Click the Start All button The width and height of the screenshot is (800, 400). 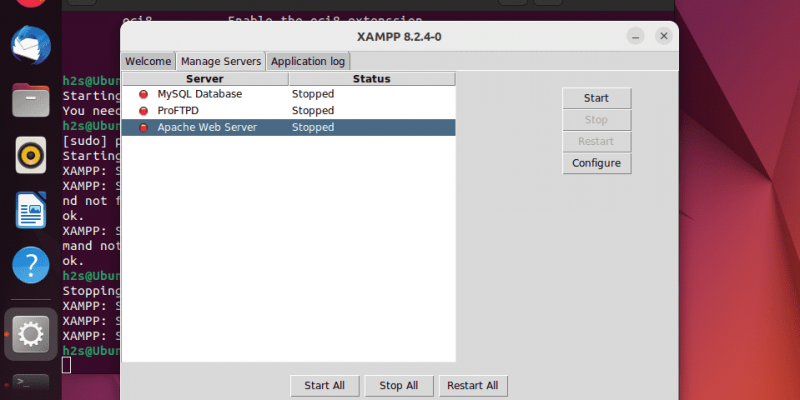(x=324, y=386)
